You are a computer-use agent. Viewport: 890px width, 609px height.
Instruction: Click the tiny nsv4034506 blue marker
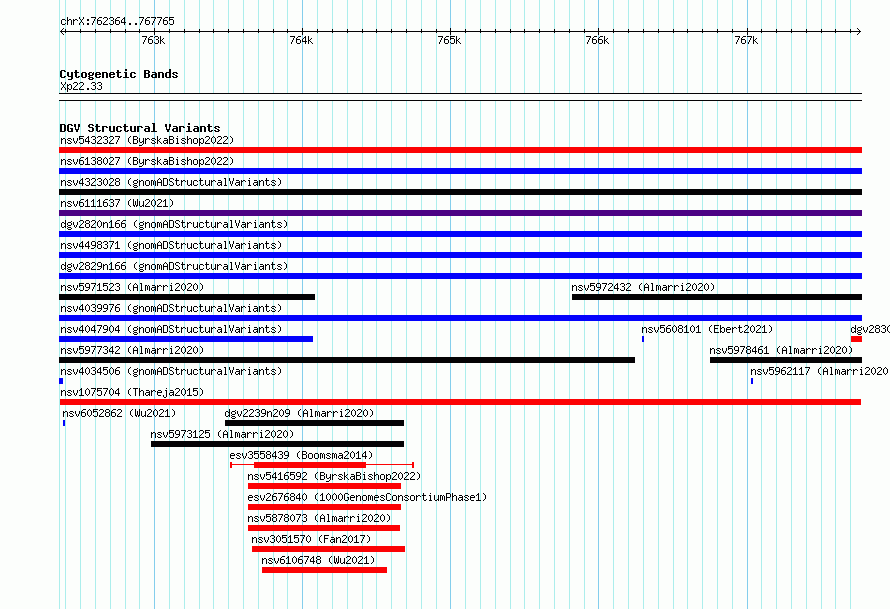[x=61, y=381]
